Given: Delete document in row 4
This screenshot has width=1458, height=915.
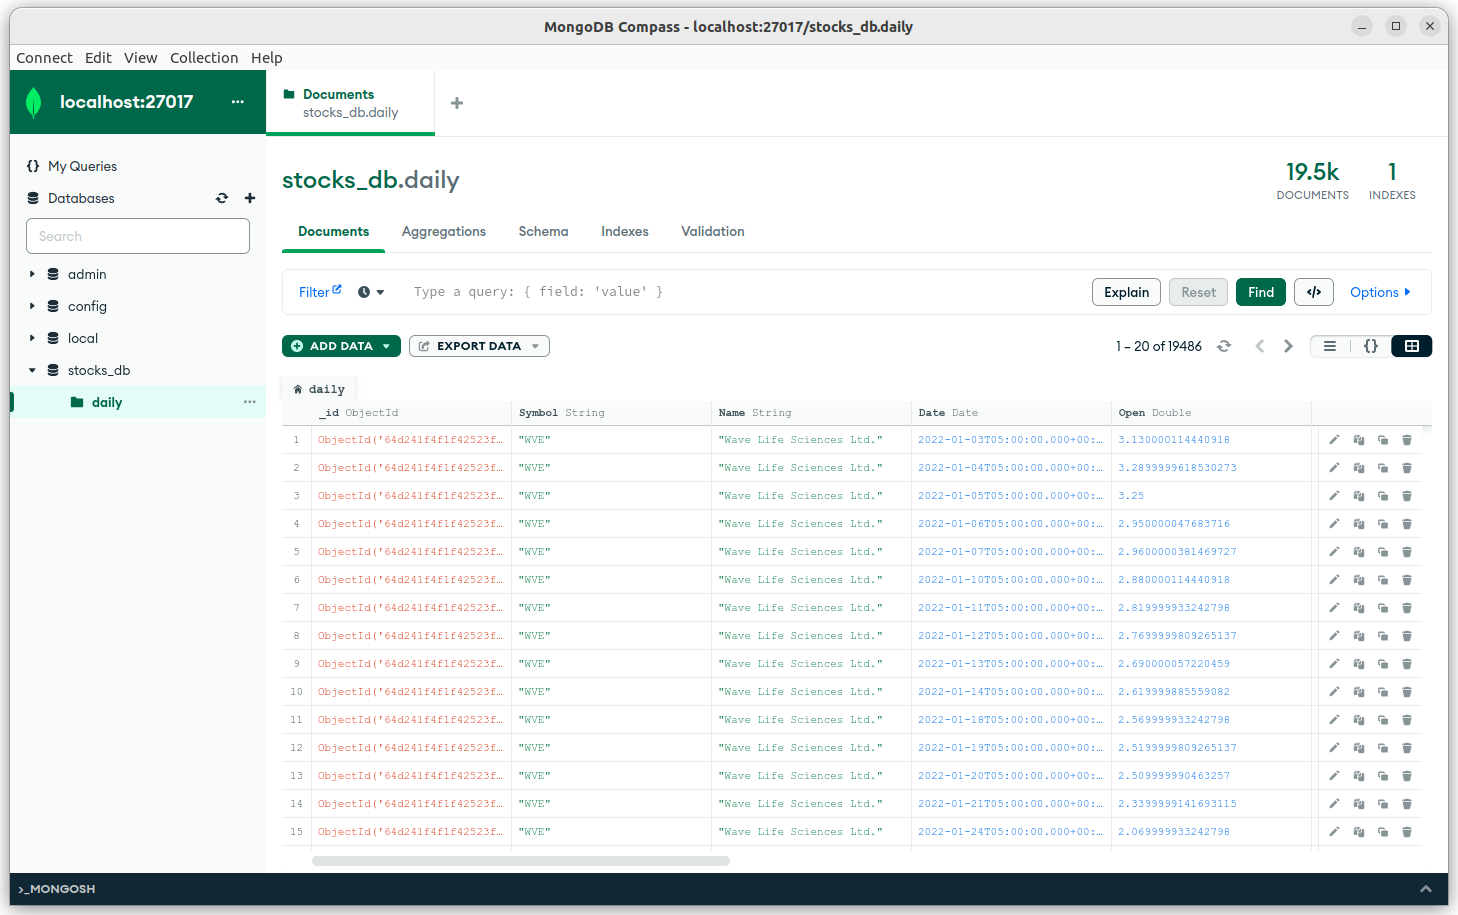Looking at the screenshot, I should [1407, 524].
